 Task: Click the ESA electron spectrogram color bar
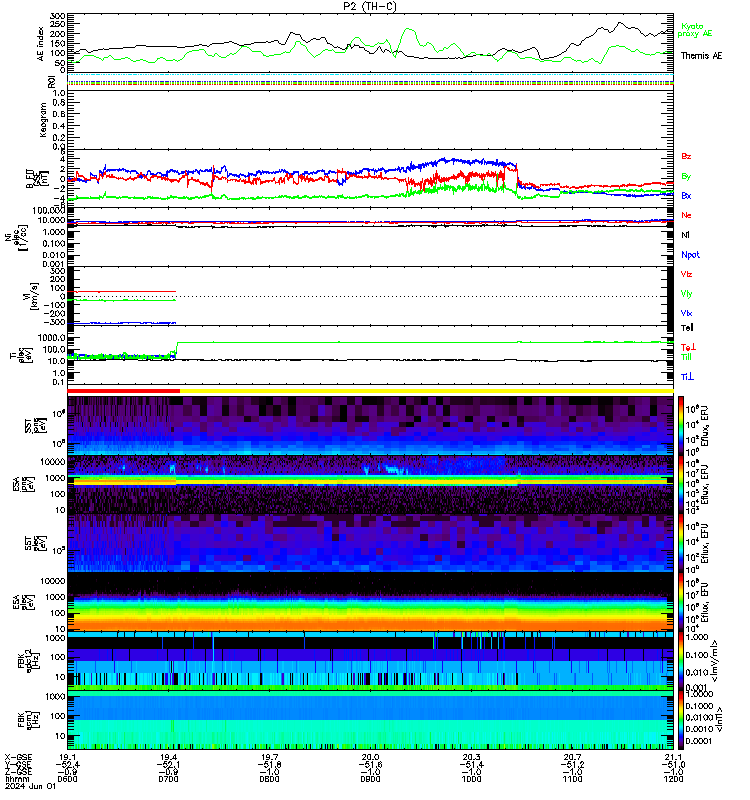click(x=681, y=602)
